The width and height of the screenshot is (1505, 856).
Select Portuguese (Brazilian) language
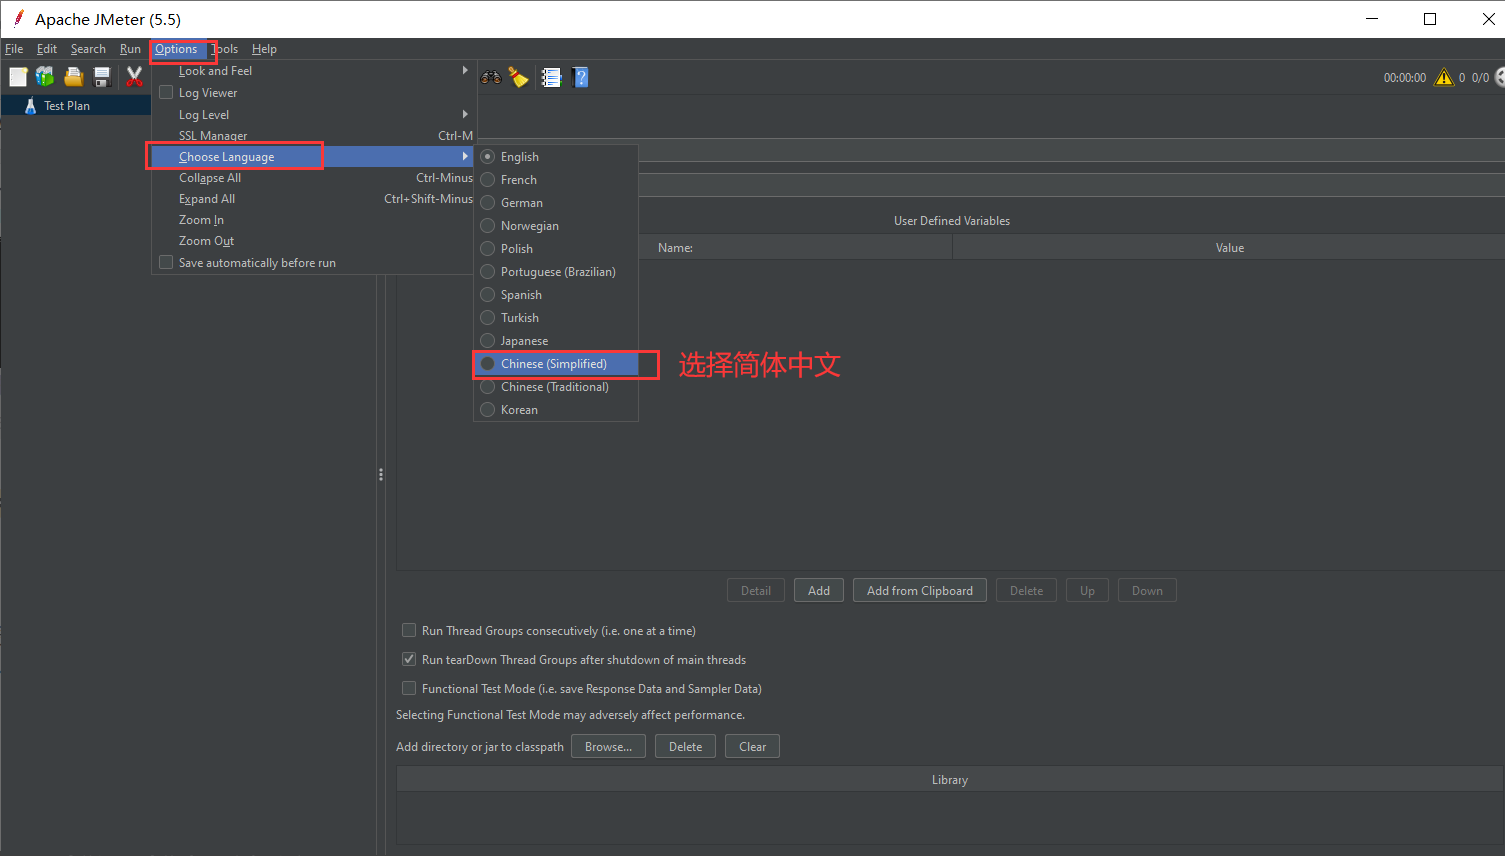(x=556, y=272)
